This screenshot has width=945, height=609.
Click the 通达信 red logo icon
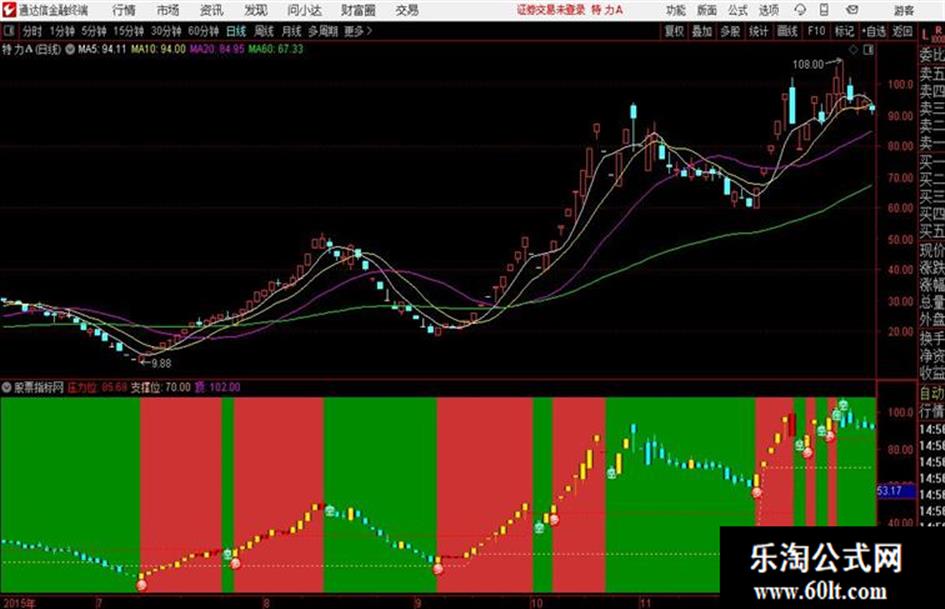[9, 10]
